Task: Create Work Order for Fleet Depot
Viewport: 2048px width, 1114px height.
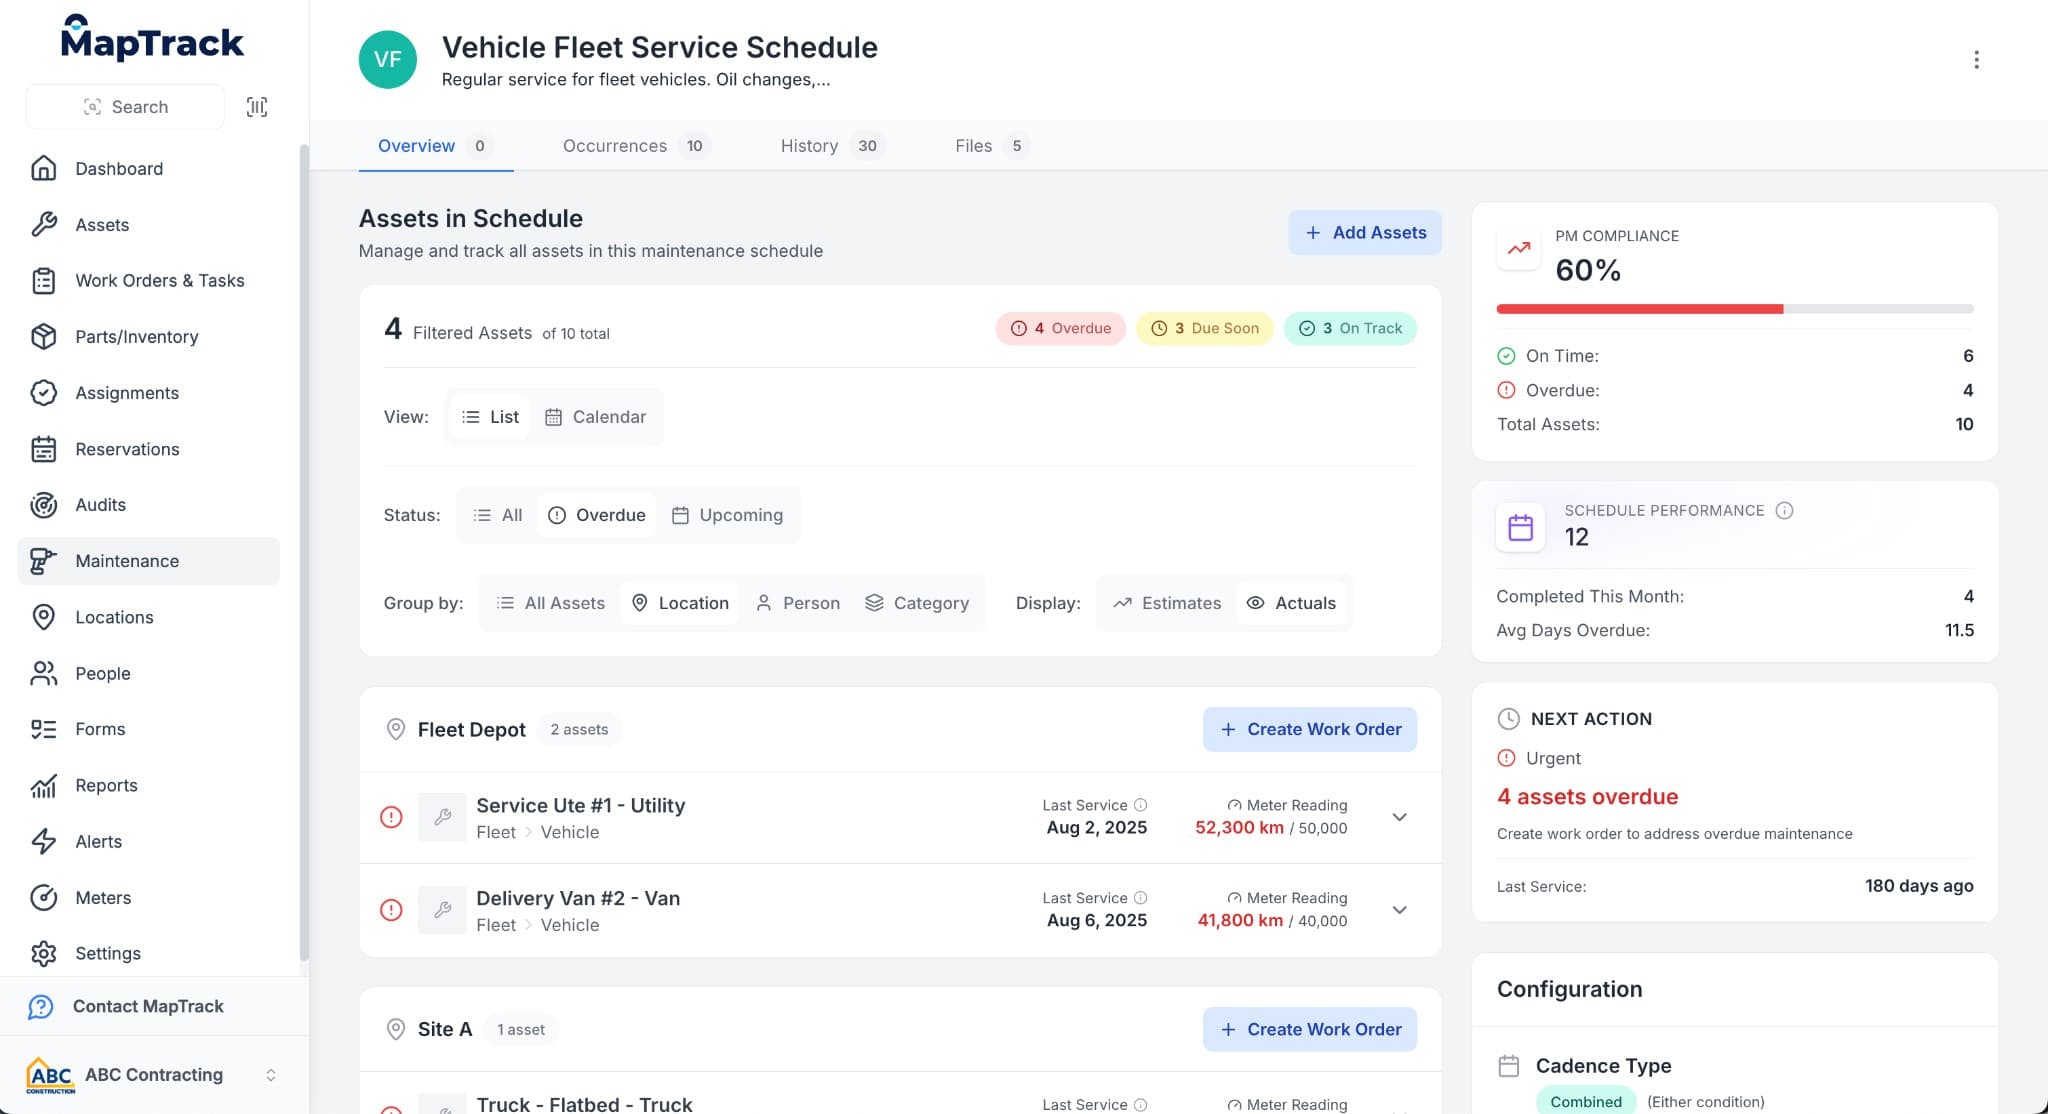Action: click(1309, 729)
